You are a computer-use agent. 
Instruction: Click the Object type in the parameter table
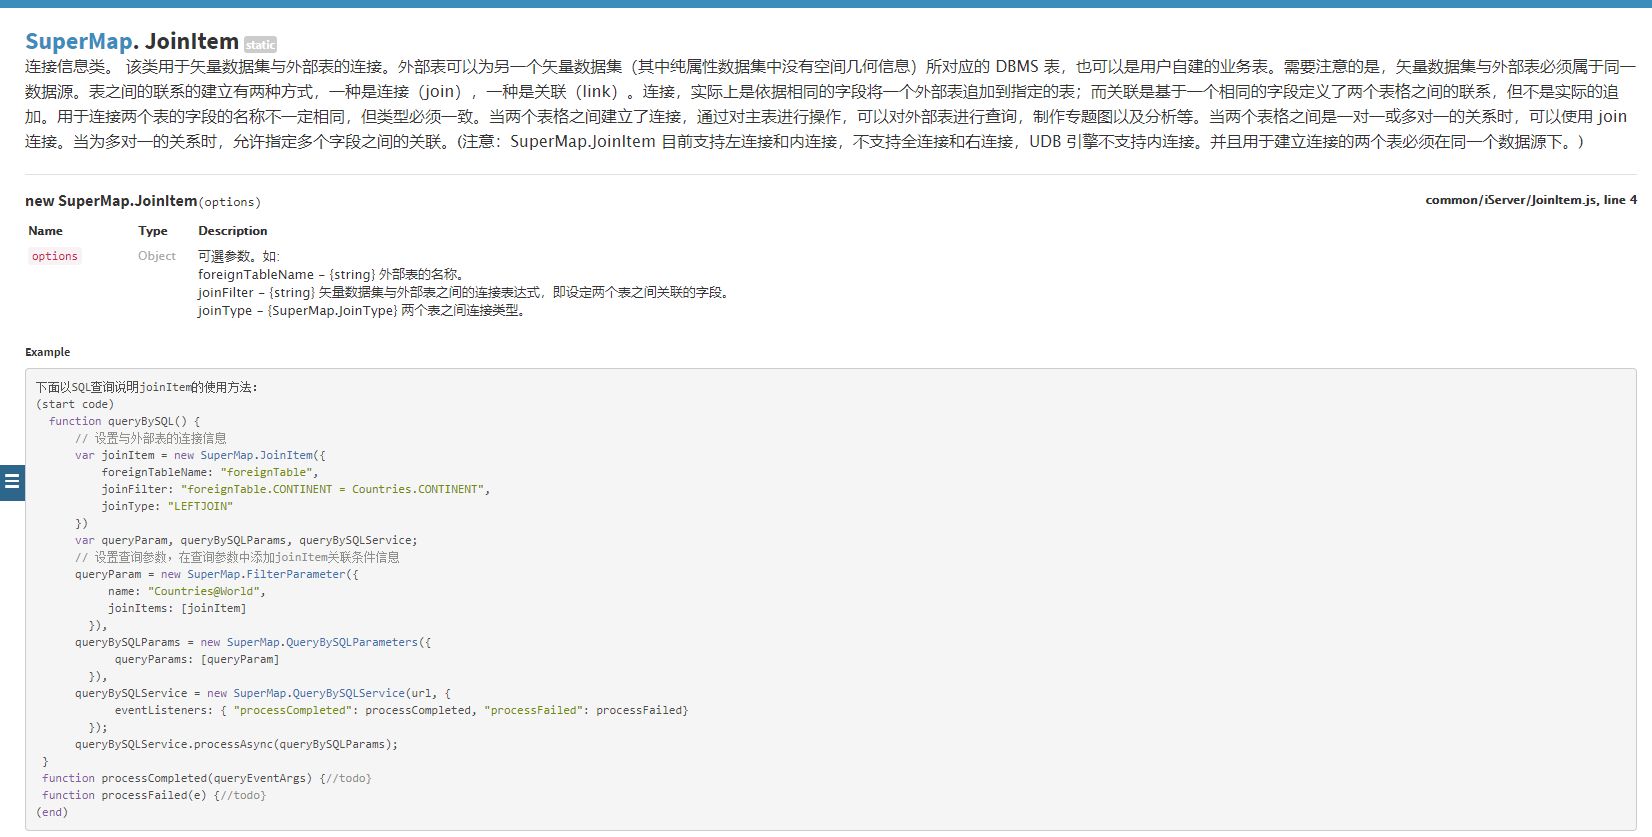pyautogui.click(x=157, y=256)
